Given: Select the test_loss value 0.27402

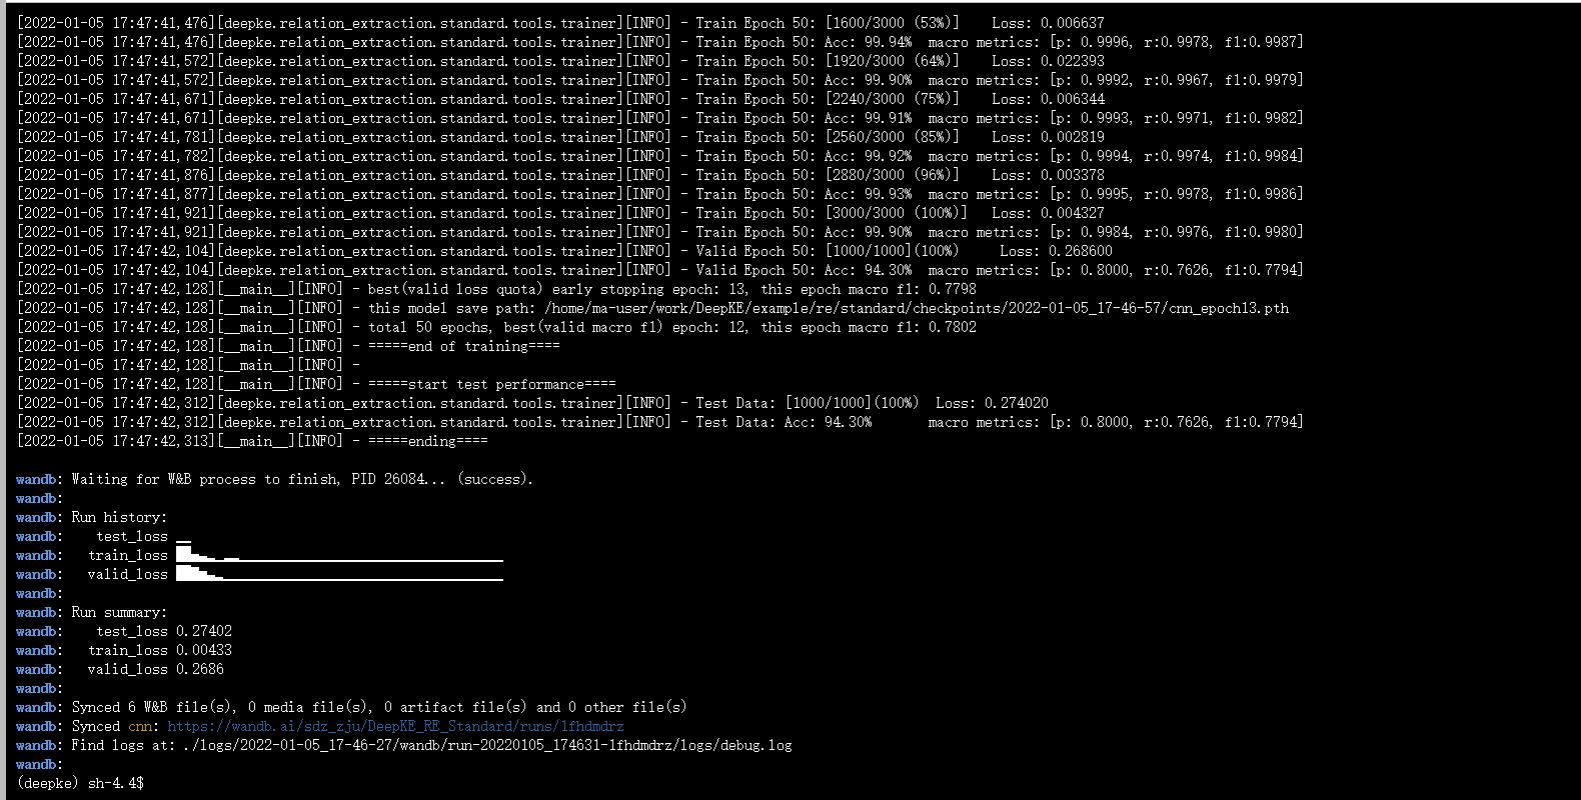Looking at the screenshot, I should point(204,631).
